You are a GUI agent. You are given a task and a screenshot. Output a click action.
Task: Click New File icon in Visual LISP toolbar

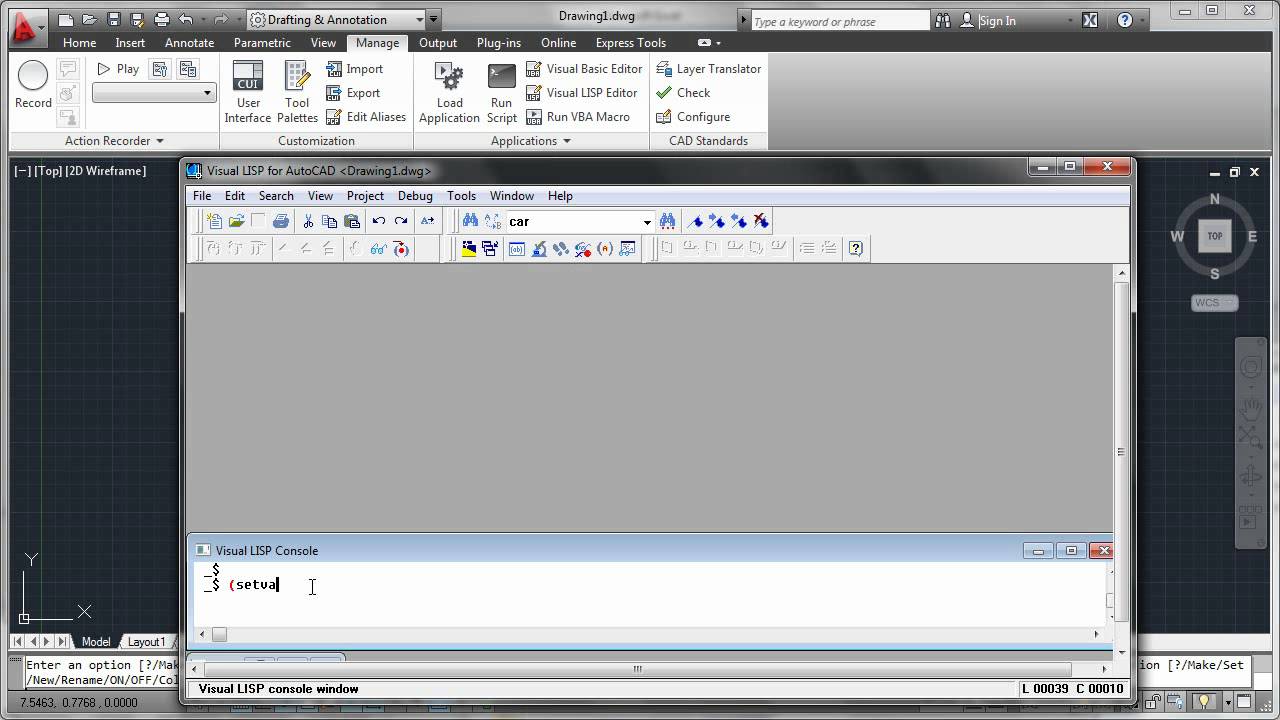coord(213,221)
